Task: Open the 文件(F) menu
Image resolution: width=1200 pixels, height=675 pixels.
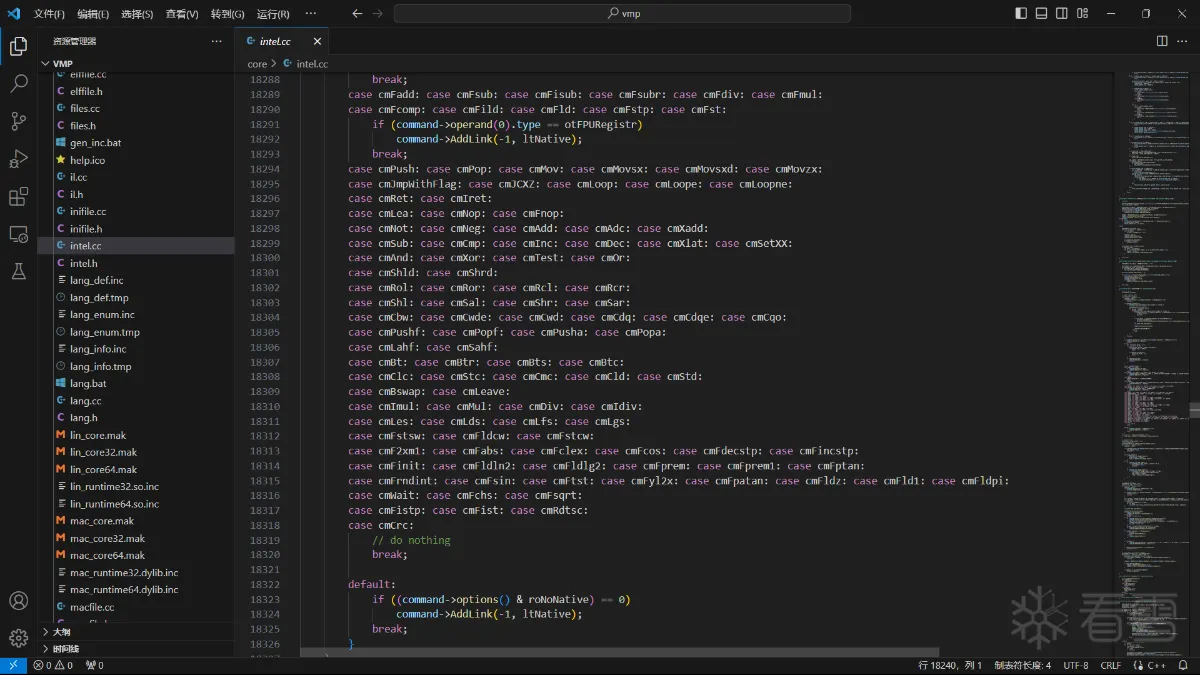Action: [49, 14]
